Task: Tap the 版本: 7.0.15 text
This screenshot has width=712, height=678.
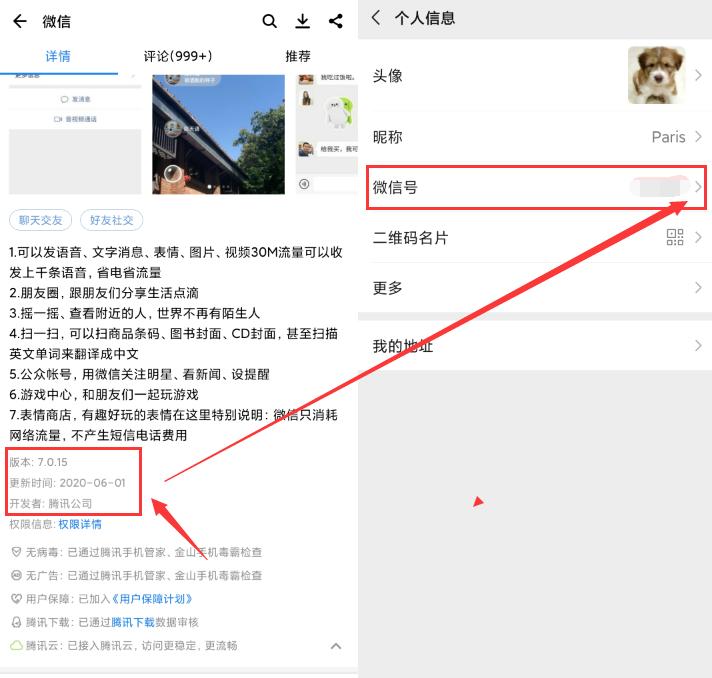Action: (x=39, y=462)
